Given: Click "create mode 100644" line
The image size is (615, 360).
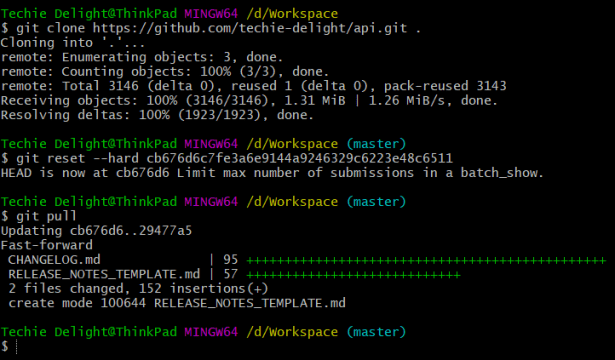Looking at the screenshot, I should (177, 303).
